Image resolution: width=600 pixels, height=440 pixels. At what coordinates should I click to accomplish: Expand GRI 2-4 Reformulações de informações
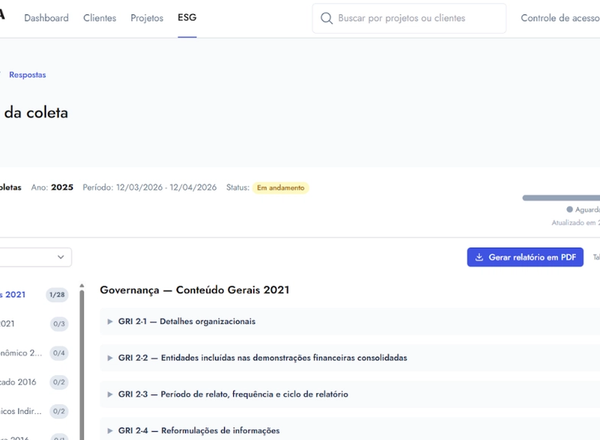coord(350,429)
